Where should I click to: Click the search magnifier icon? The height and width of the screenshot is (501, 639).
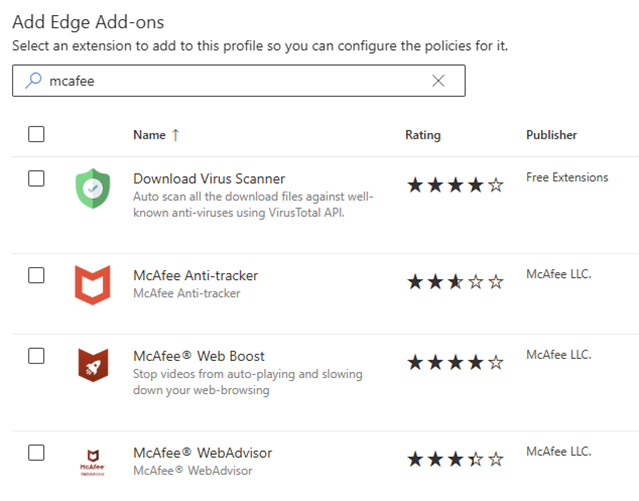33,81
